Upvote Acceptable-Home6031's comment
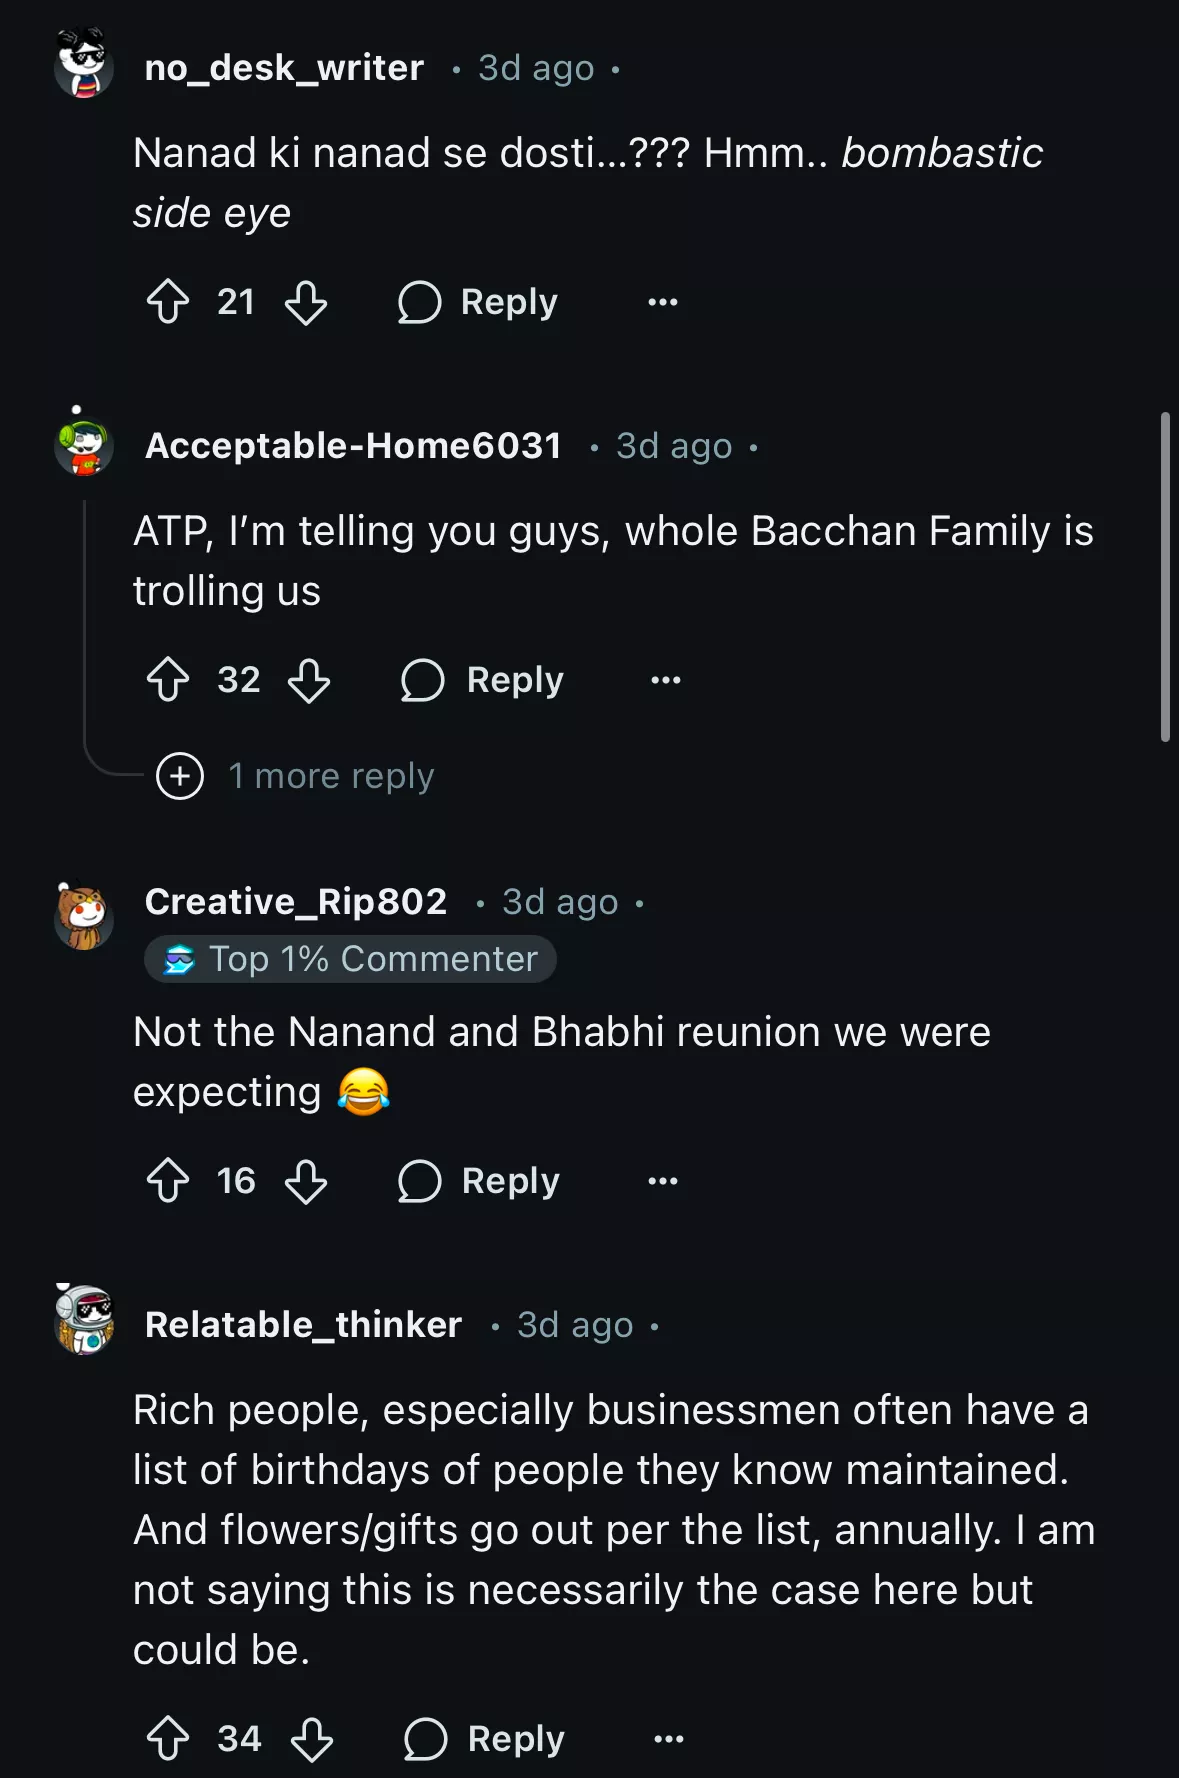Image resolution: width=1179 pixels, height=1778 pixels. 168,680
